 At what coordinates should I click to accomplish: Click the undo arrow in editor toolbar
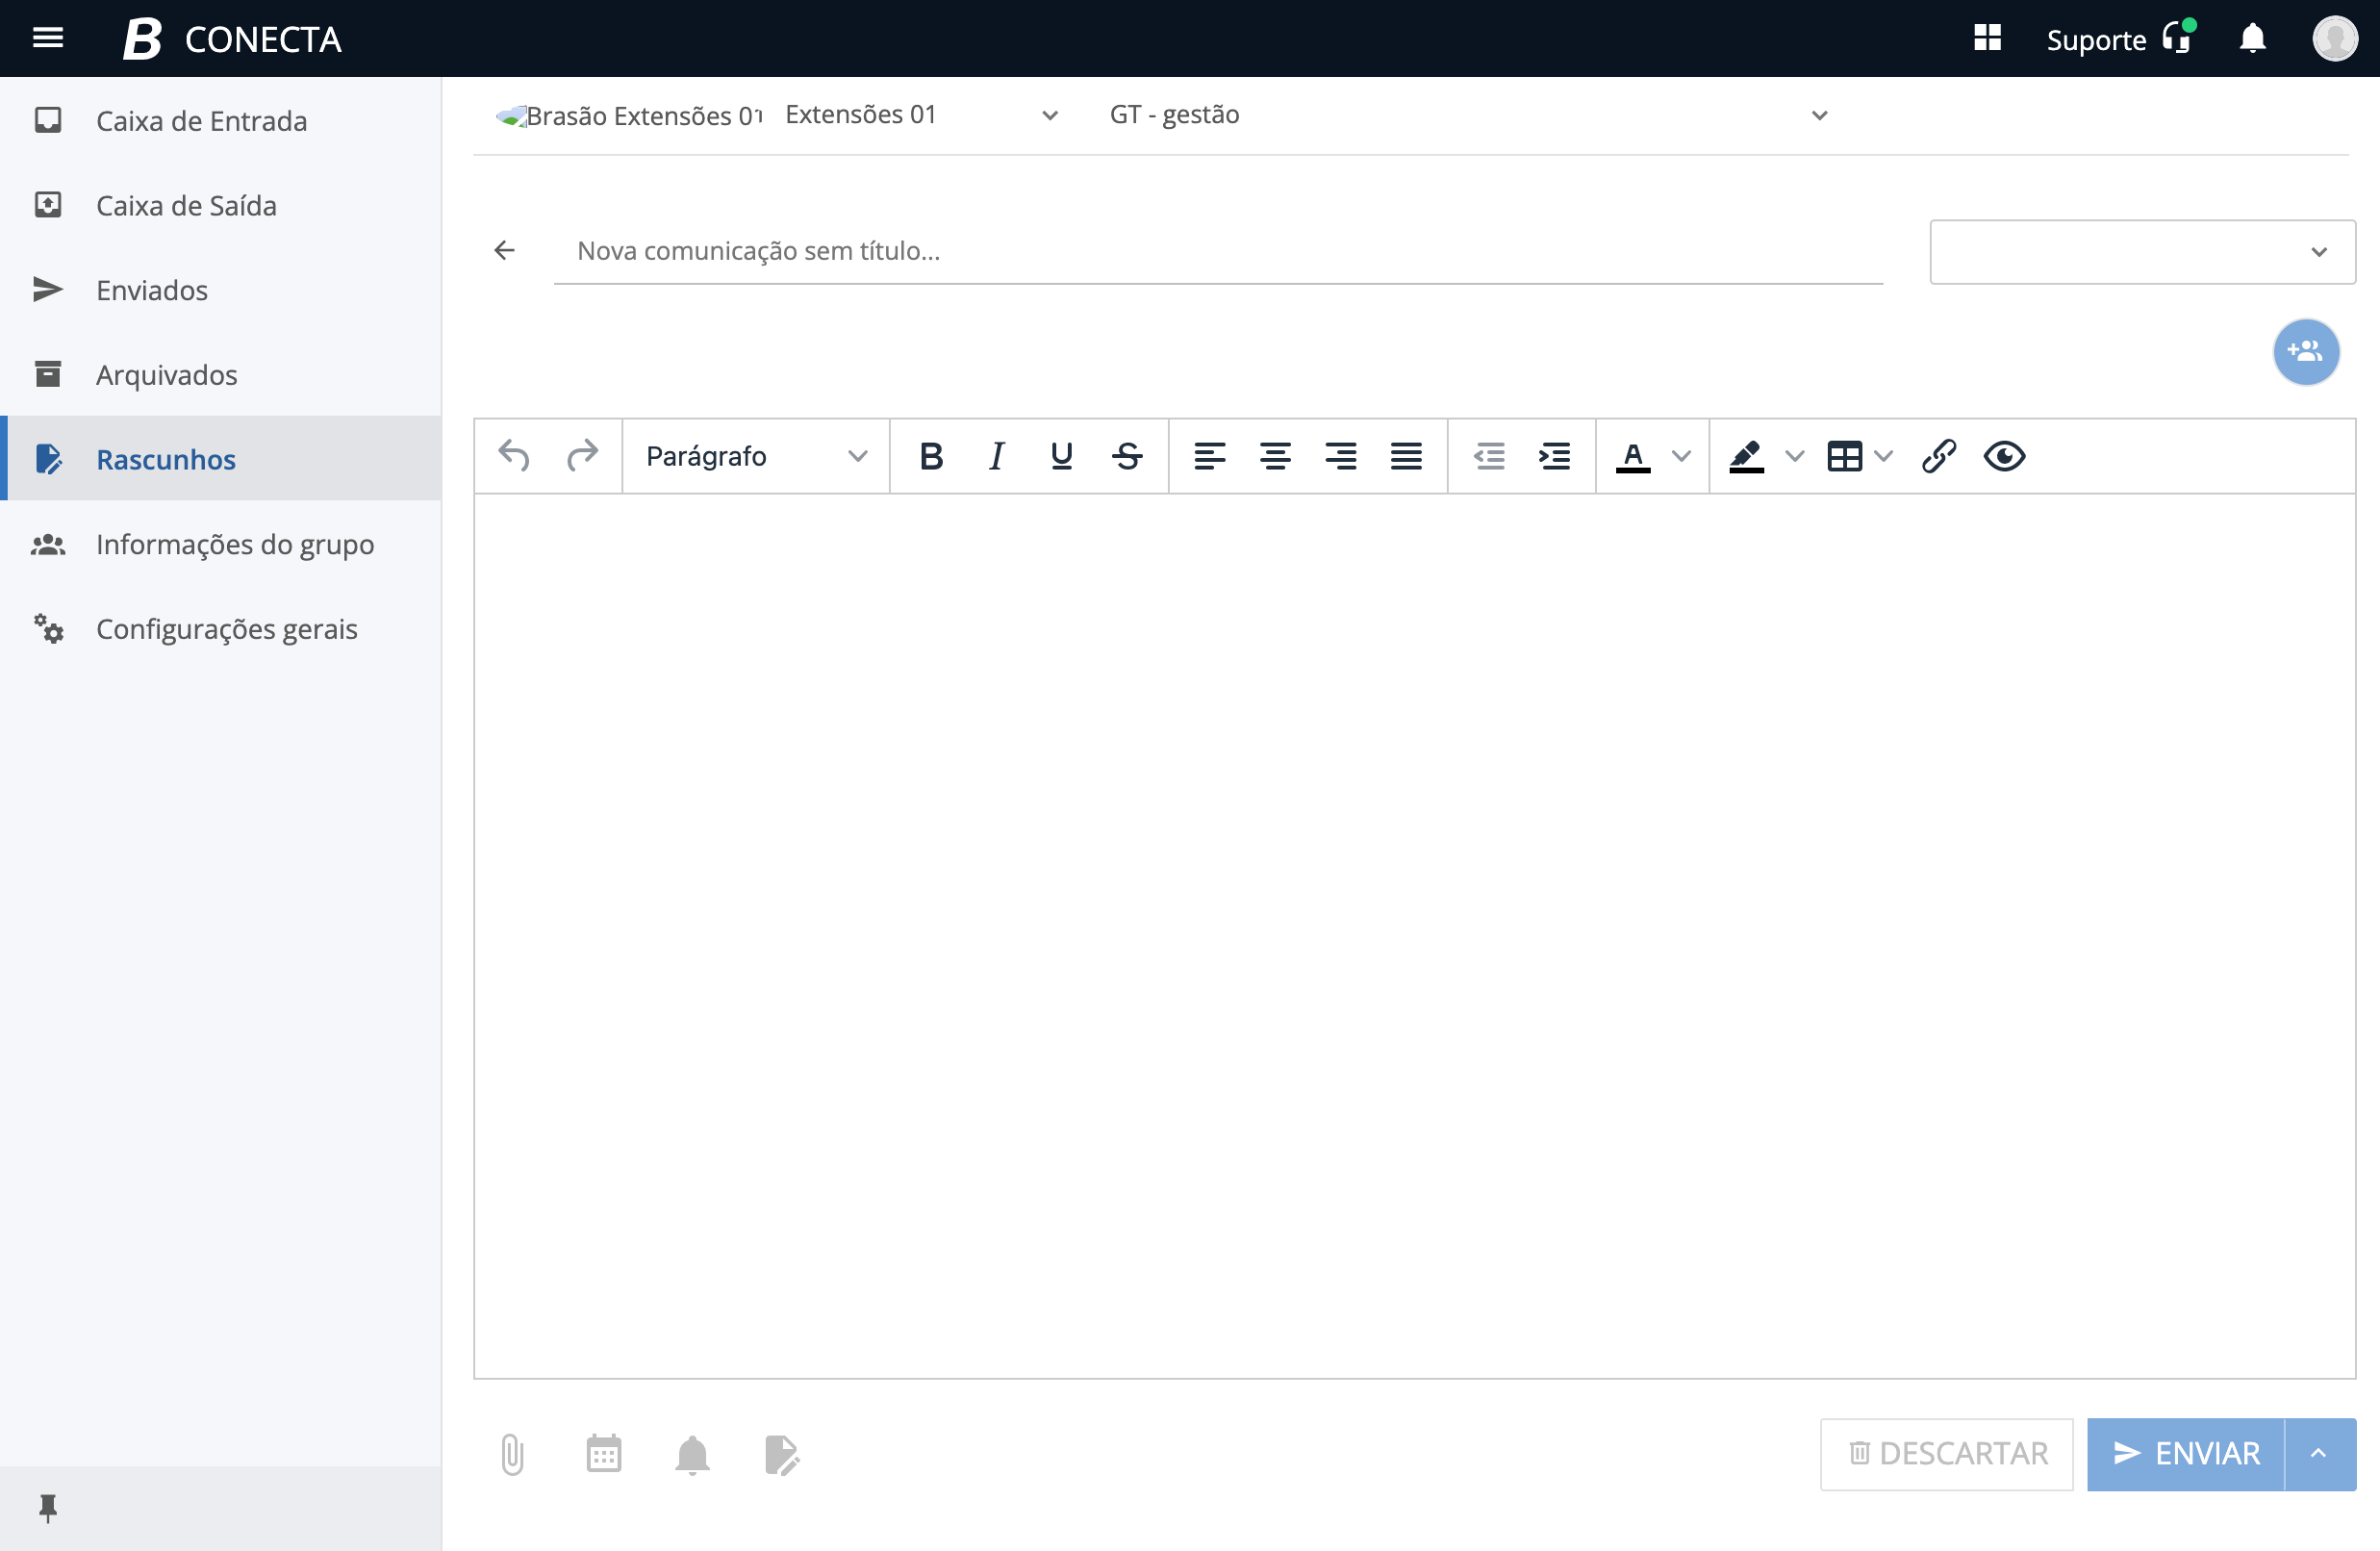point(514,456)
